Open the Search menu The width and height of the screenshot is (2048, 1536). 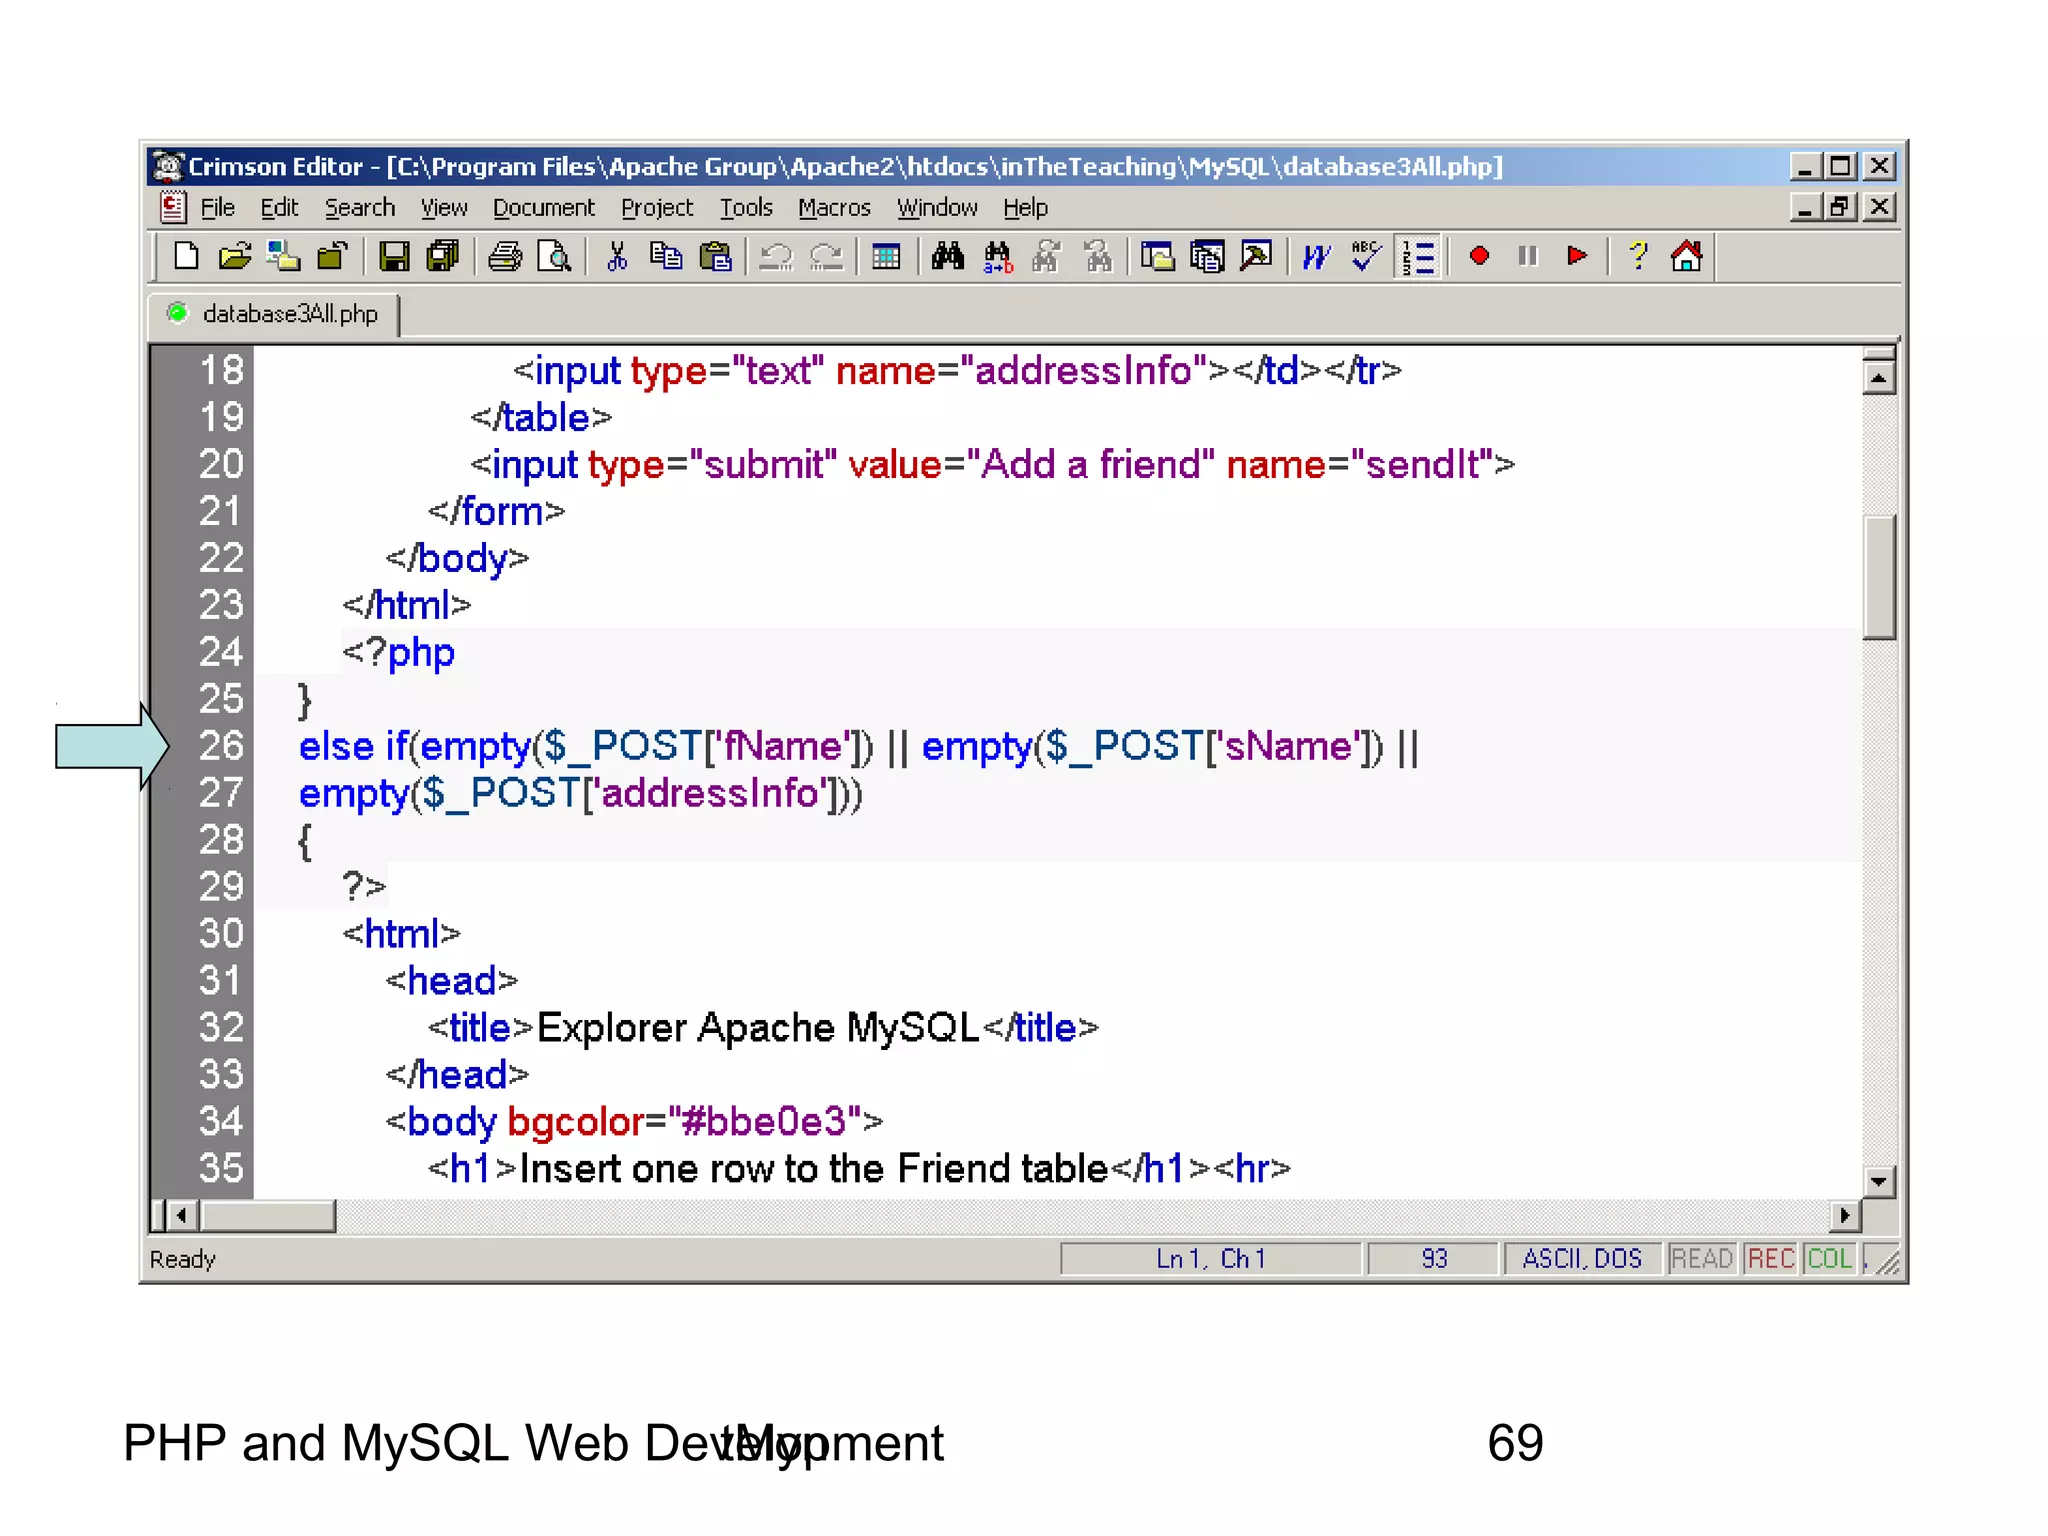pyautogui.click(x=360, y=208)
